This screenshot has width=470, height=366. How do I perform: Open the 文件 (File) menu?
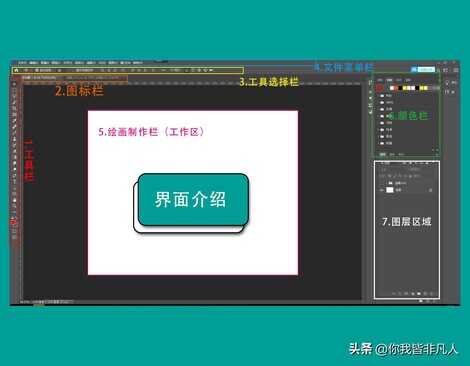coord(23,63)
